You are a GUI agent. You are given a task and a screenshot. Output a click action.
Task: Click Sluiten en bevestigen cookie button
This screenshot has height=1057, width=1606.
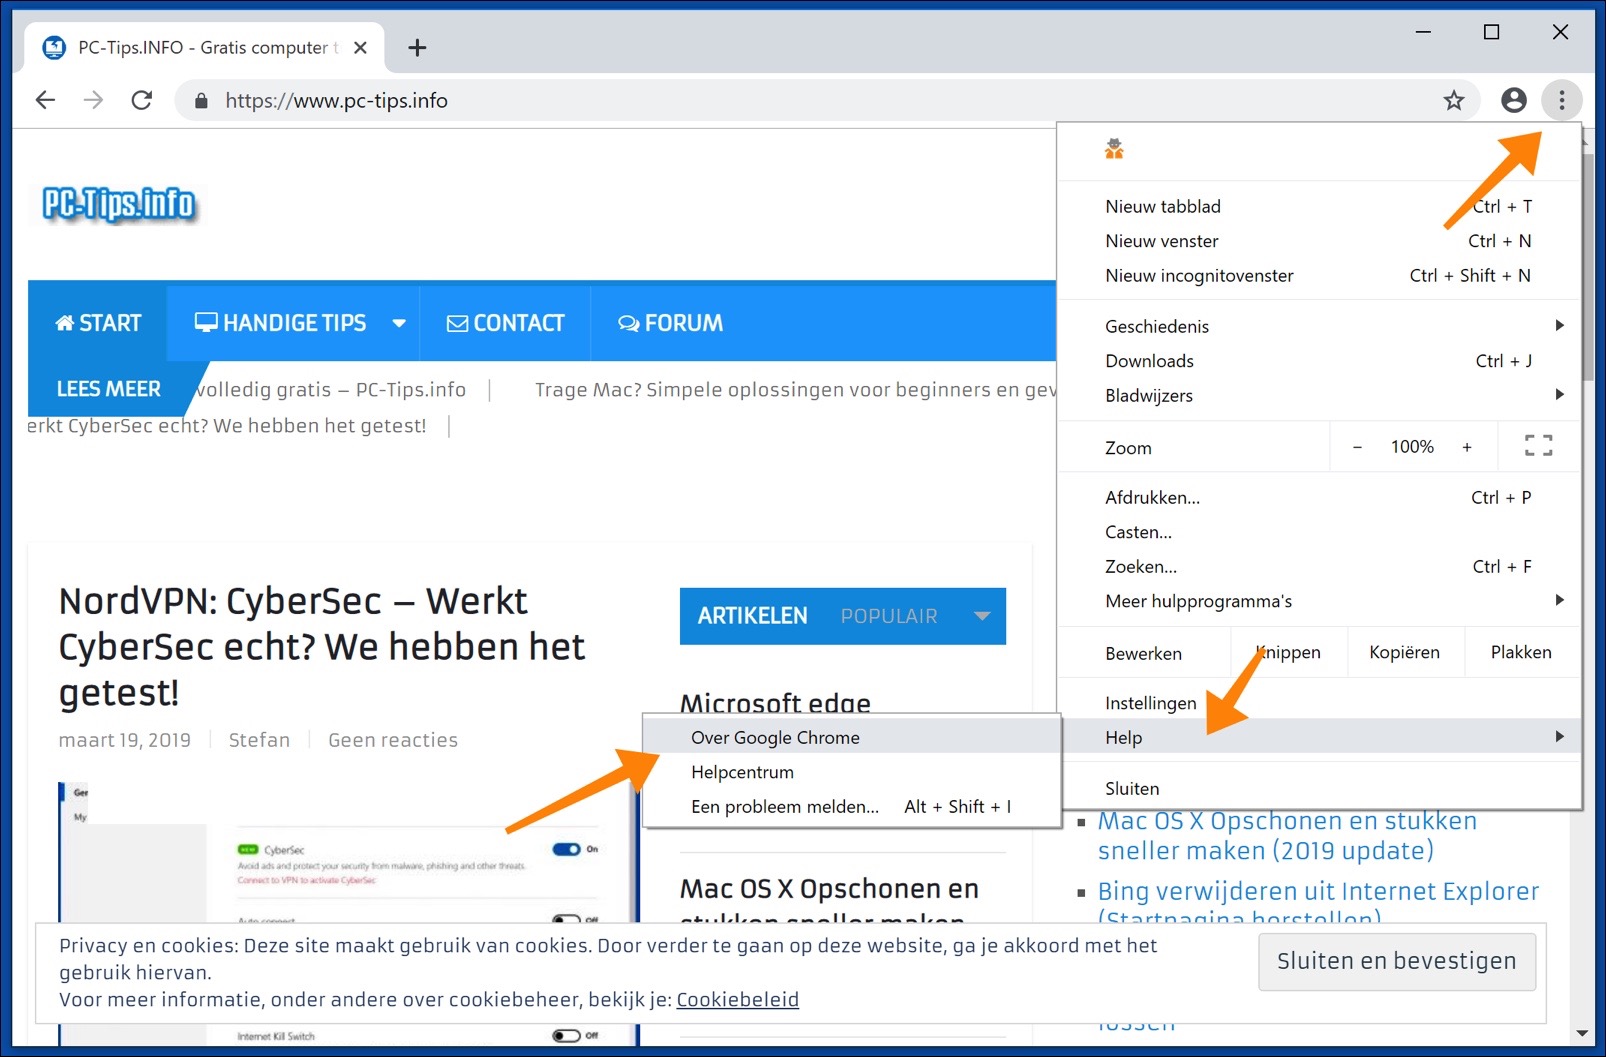[1396, 961]
